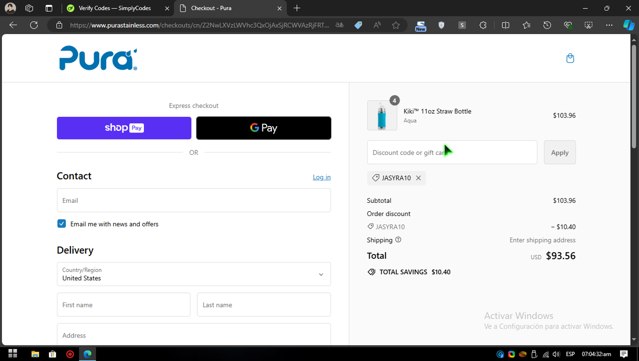Image resolution: width=639 pixels, height=361 pixels.
Task: Click the total $93.56 amount
Action: (560, 256)
